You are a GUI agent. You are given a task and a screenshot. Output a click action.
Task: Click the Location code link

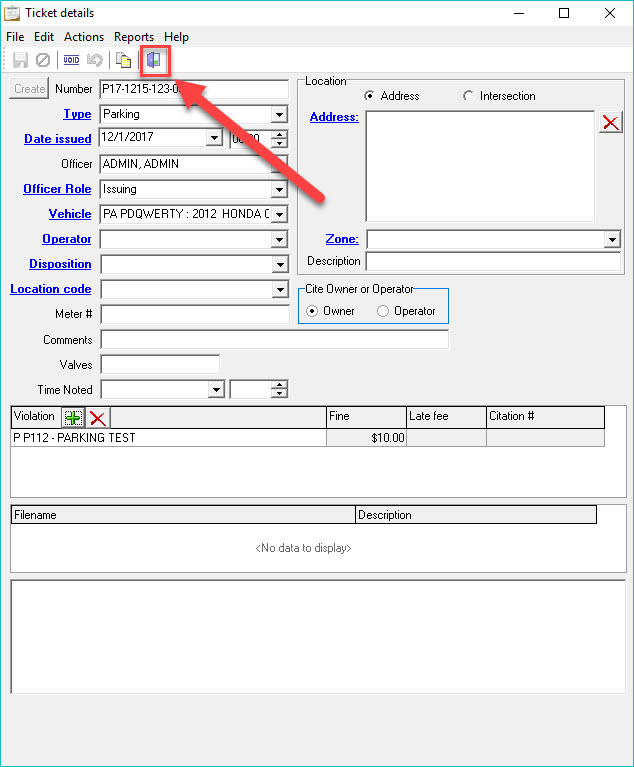pos(51,289)
